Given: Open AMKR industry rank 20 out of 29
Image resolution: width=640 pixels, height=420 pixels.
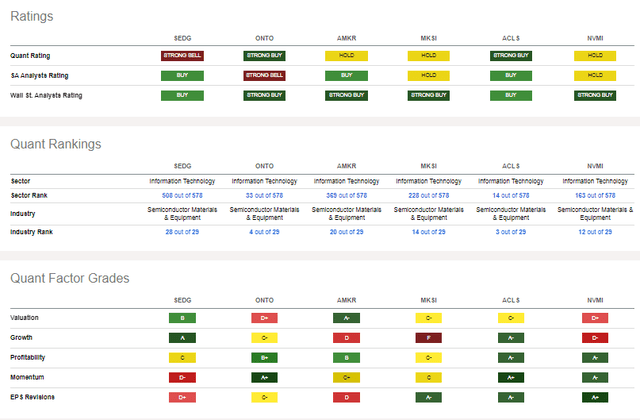Looking at the screenshot, I should (347, 232).
